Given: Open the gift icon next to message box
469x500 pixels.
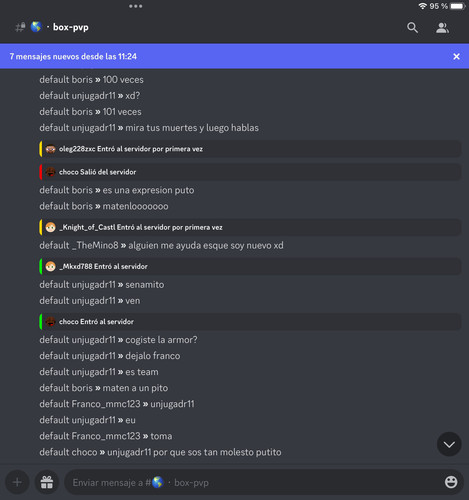Looking at the screenshot, I should pyautogui.click(x=47, y=482).
